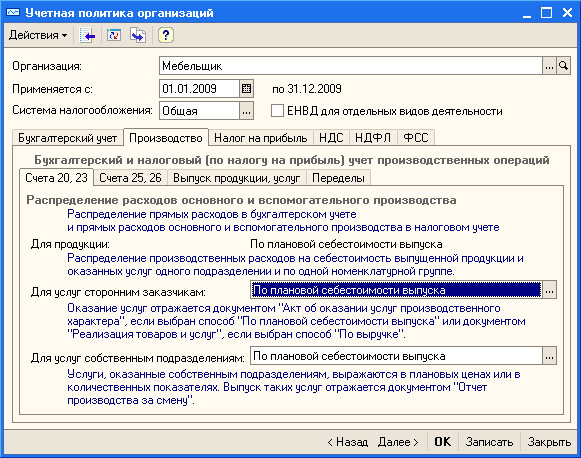Open the Налог на прибыль tab
The height and width of the screenshot is (458, 581).
261,138
